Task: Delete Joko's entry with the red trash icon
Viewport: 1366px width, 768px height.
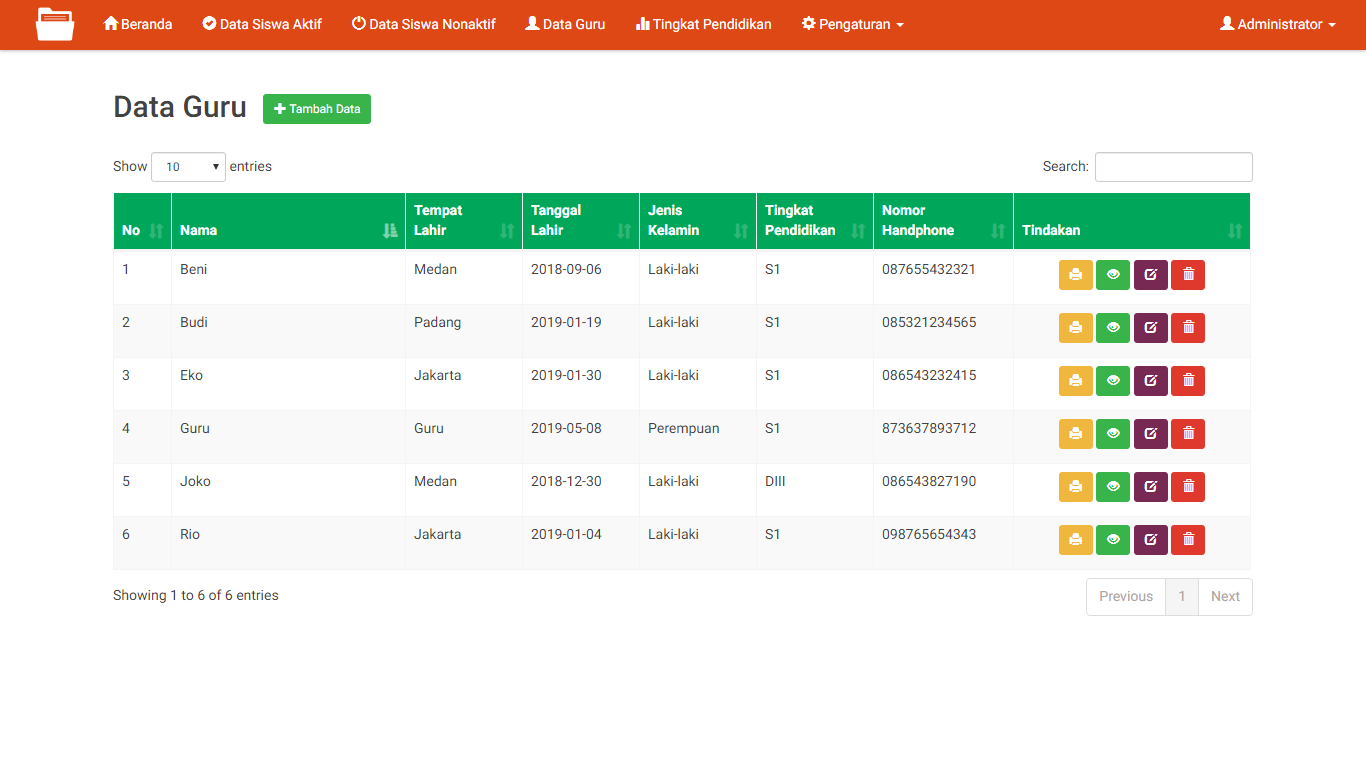Action: pos(1188,486)
